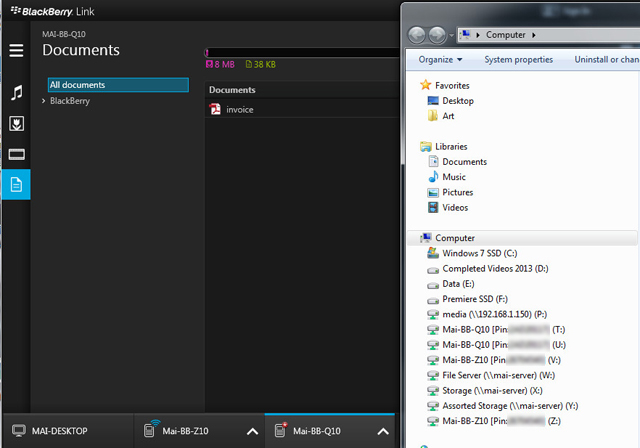This screenshot has width=640, height=448.
Task: Expand the BlackBerry folder tree node
Action: (x=43, y=101)
